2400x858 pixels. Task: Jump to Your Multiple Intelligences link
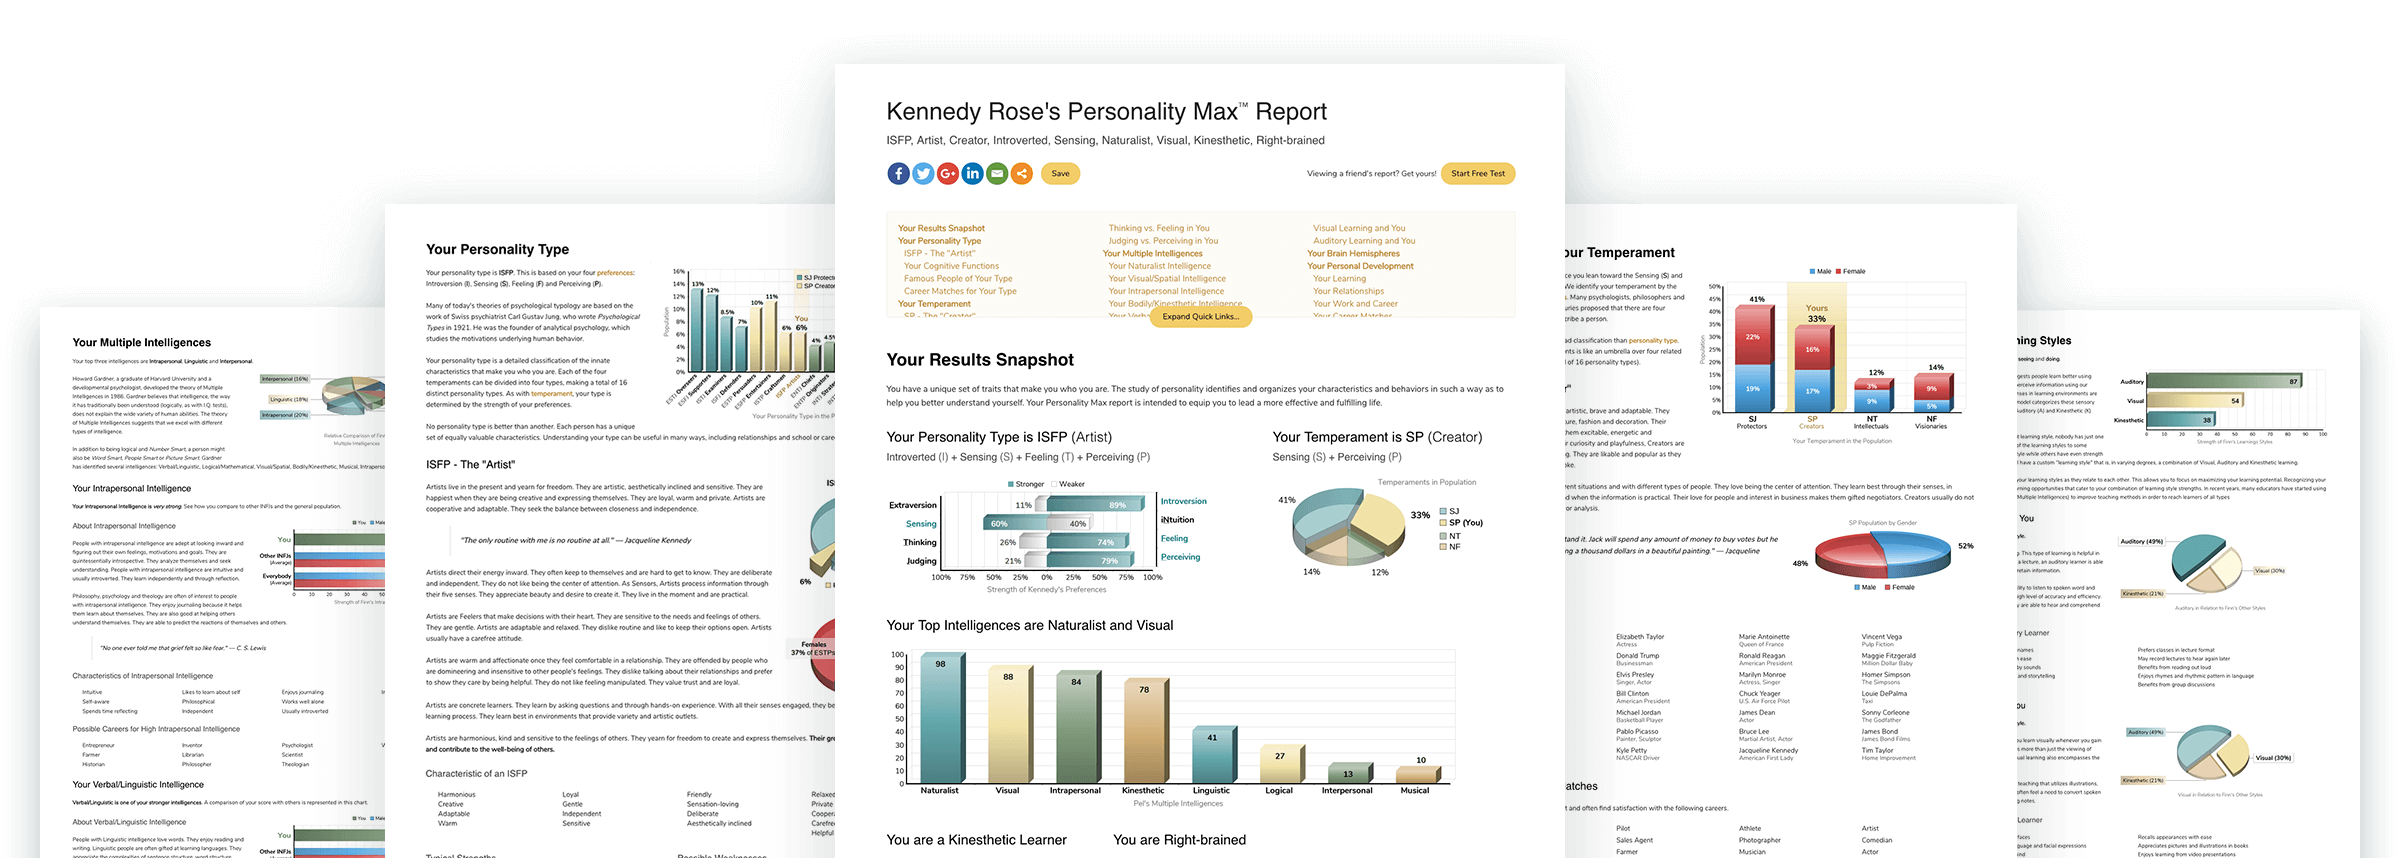tap(1153, 254)
